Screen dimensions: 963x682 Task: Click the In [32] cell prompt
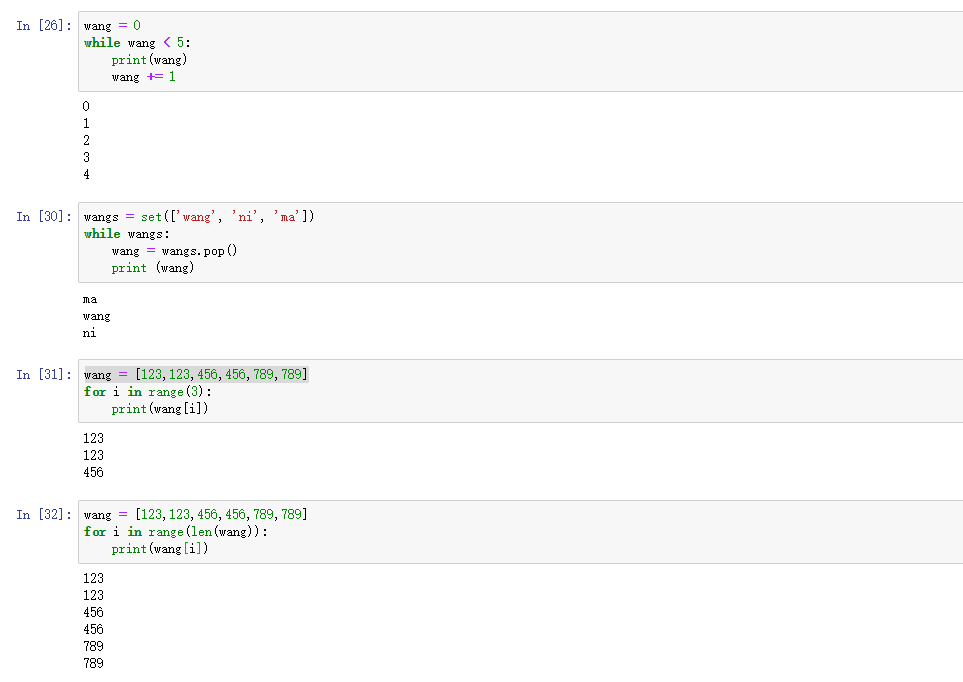[x=44, y=515]
